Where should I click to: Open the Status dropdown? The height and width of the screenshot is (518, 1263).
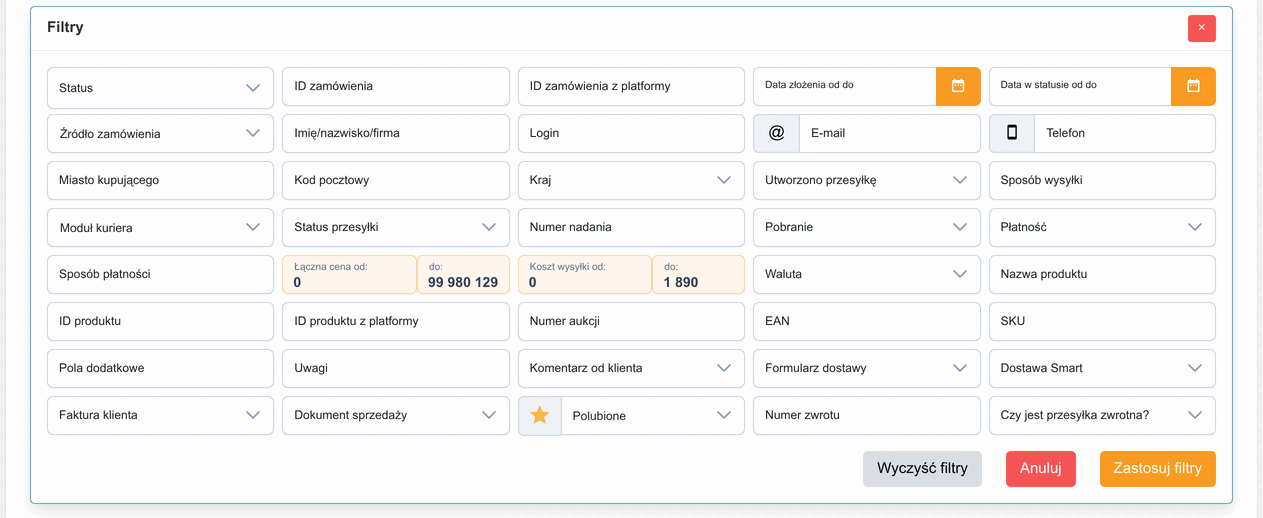tap(160, 87)
